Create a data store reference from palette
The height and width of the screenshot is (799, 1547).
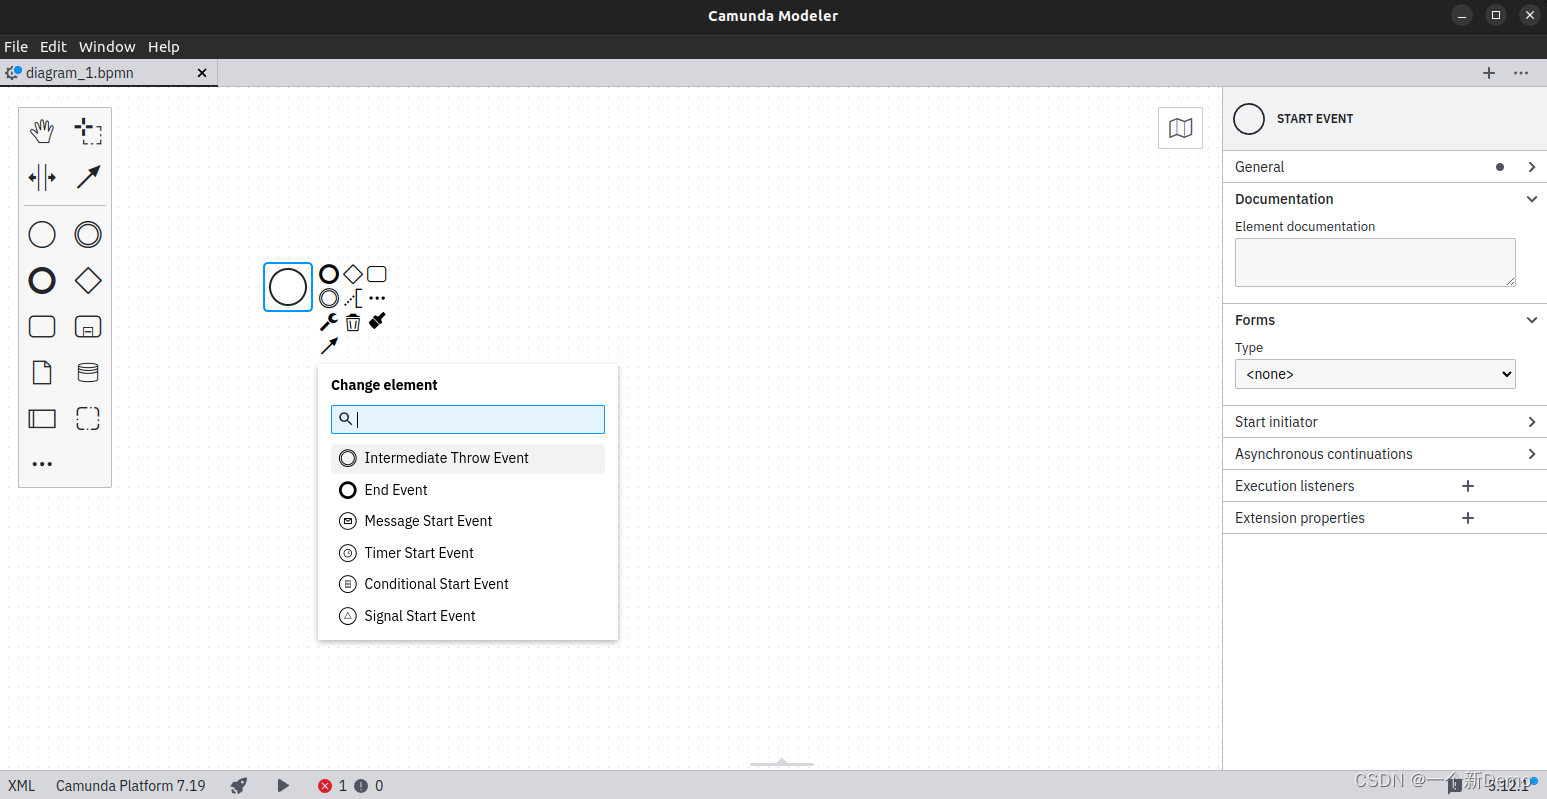click(x=88, y=373)
